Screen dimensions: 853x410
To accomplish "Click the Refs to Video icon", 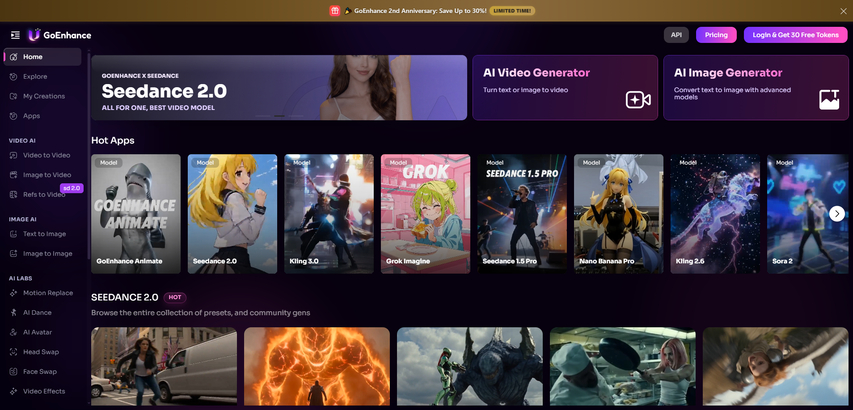I will tap(14, 194).
